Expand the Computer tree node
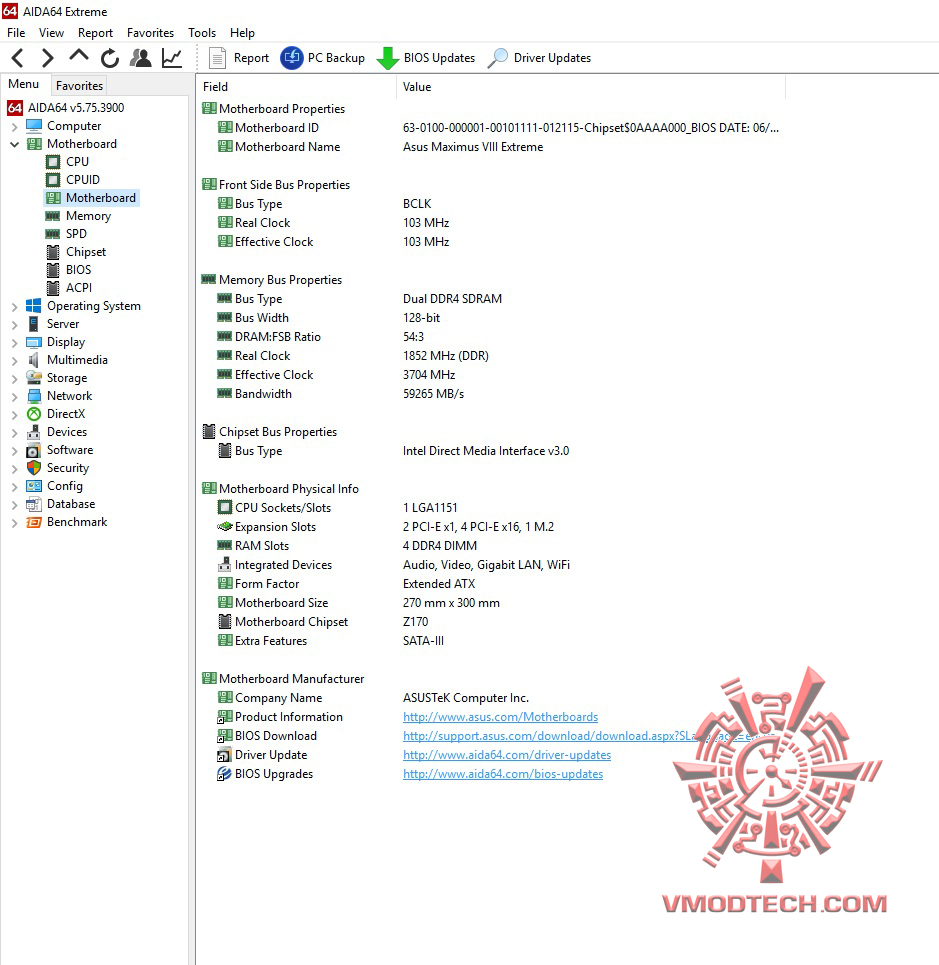 point(15,127)
